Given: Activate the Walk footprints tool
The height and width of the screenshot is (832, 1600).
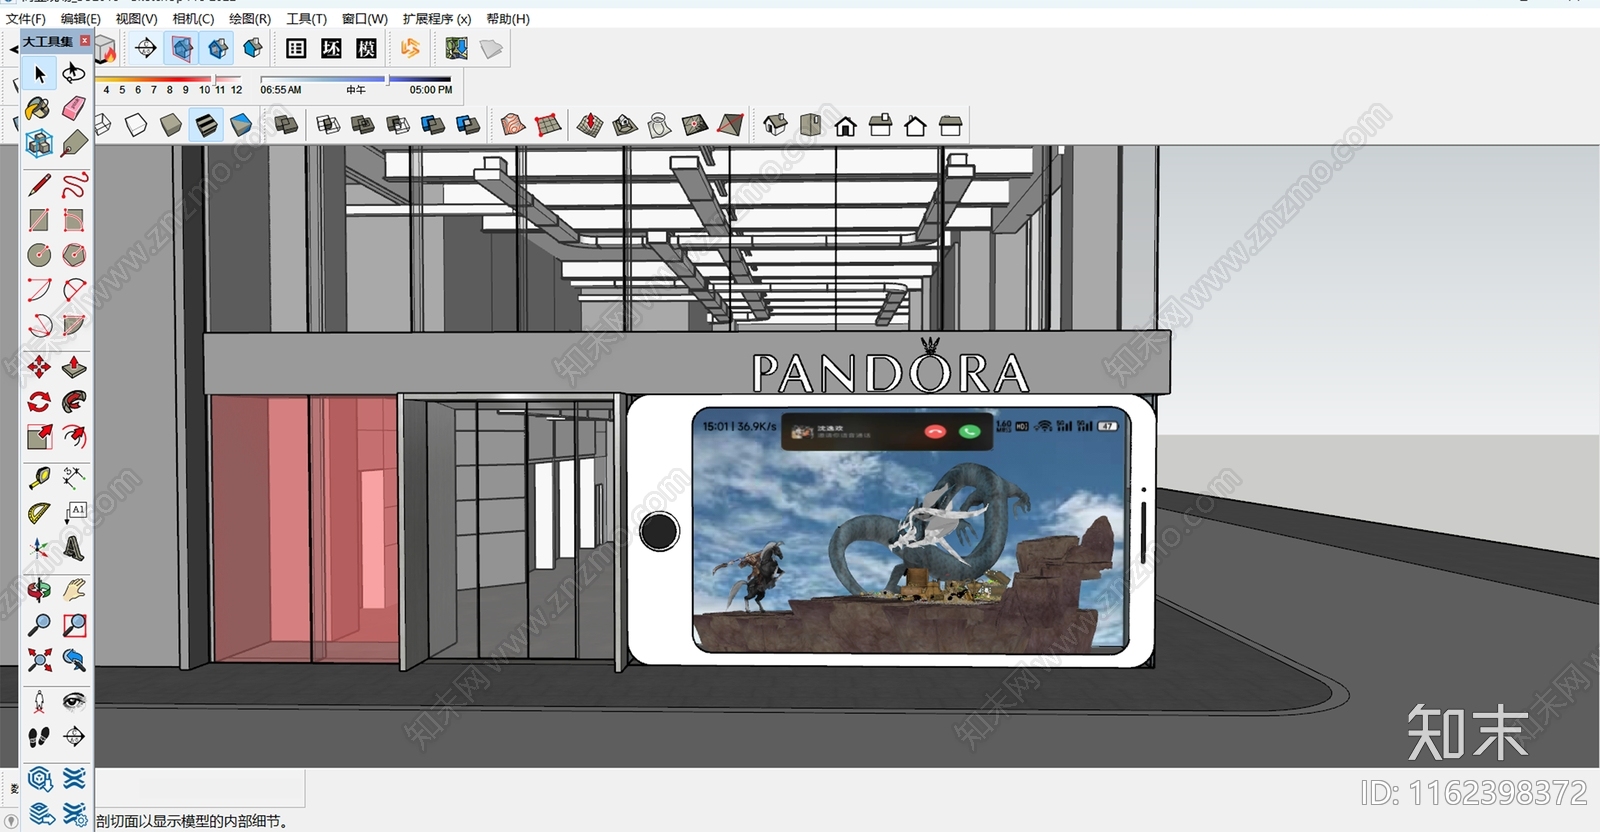Looking at the screenshot, I should pyautogui.click(x=39, y=737).
